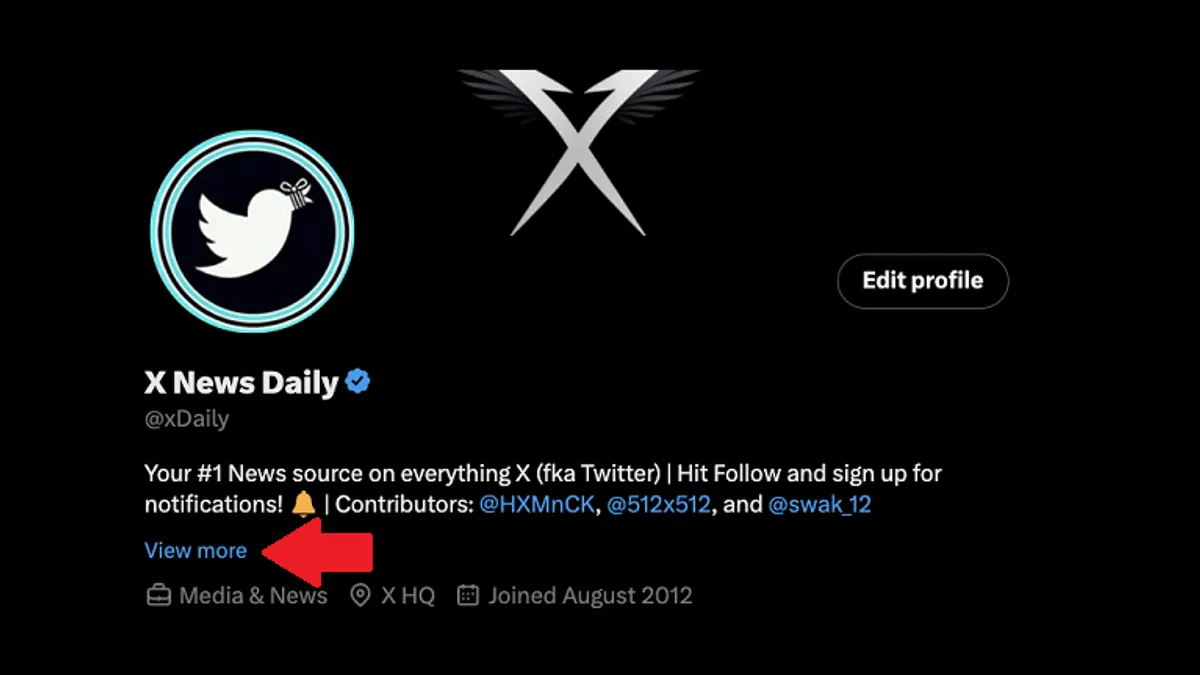Click the winged X logo banner
Image resolution: width=1200 pixels, height=675 pixels.
tap(578, 152)
